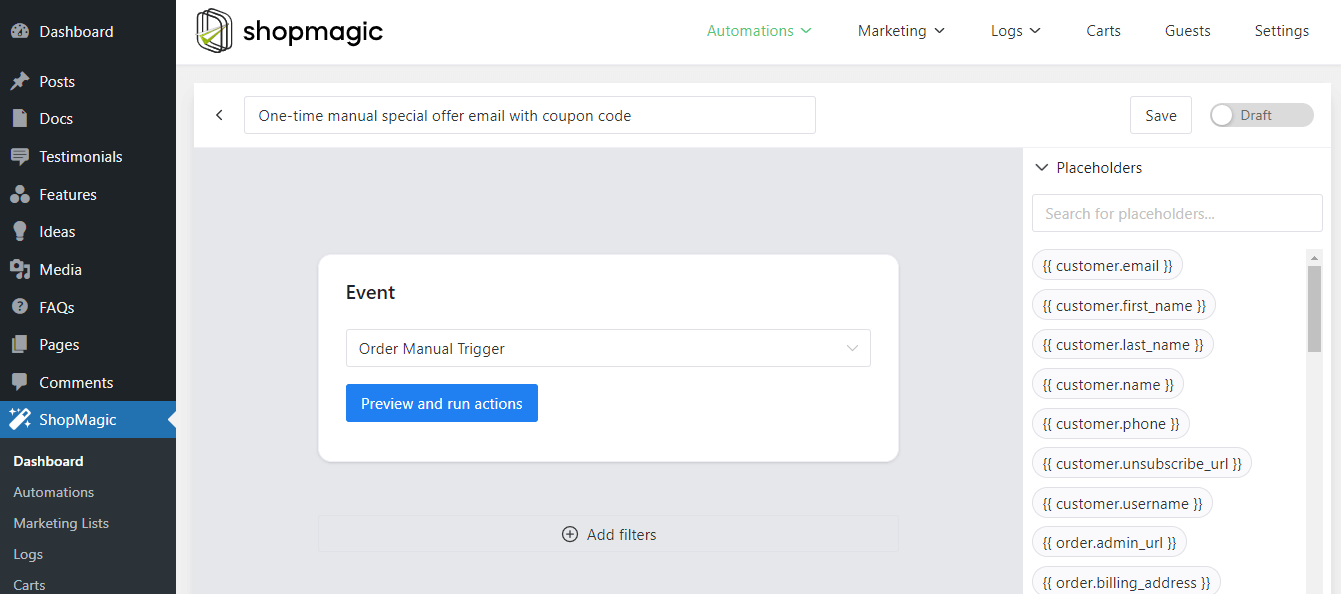Click the Ideas lightbulb icon
Viewport: 1341px width, 594px height.
[x=19, y=231]
